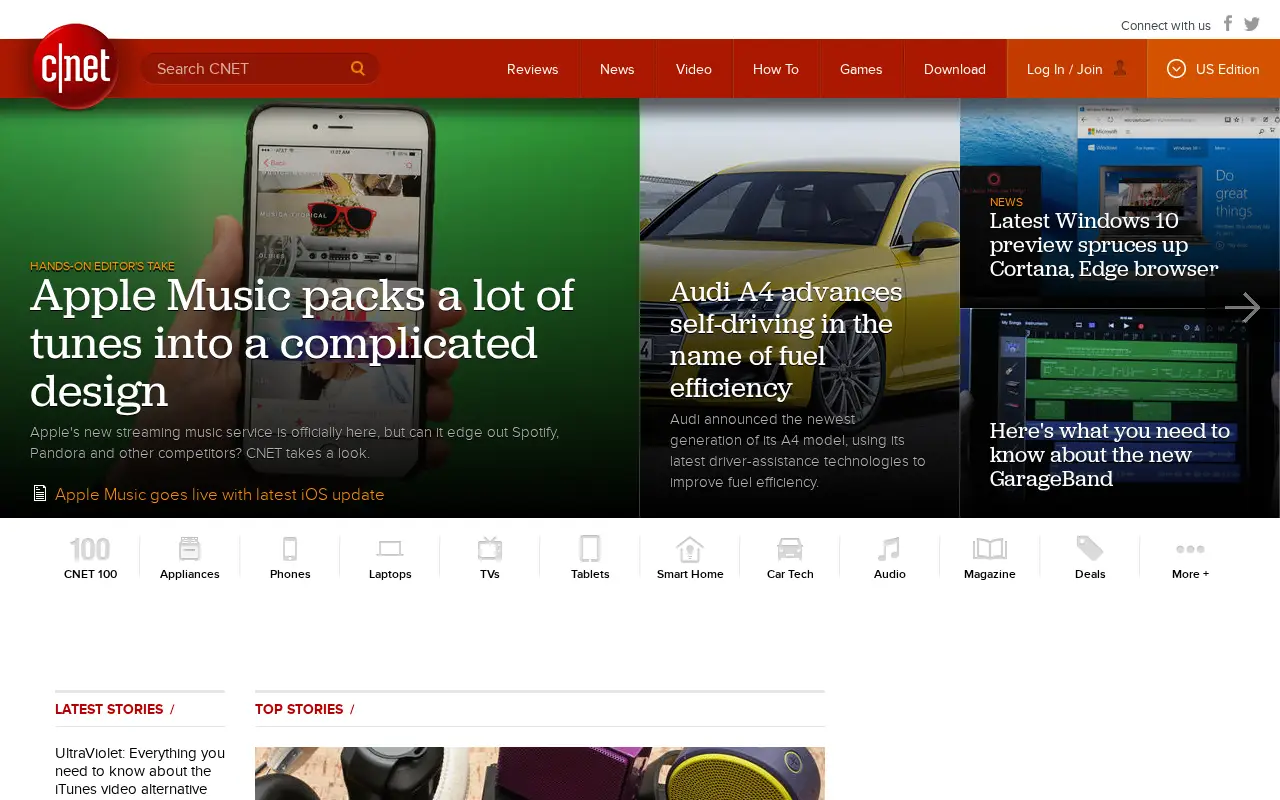Image resolution: width=1280 pixels, height=800 pixels.
Task: Open 'Apple Music goes live with latest iOS update' link
Action: pos(220,494)
